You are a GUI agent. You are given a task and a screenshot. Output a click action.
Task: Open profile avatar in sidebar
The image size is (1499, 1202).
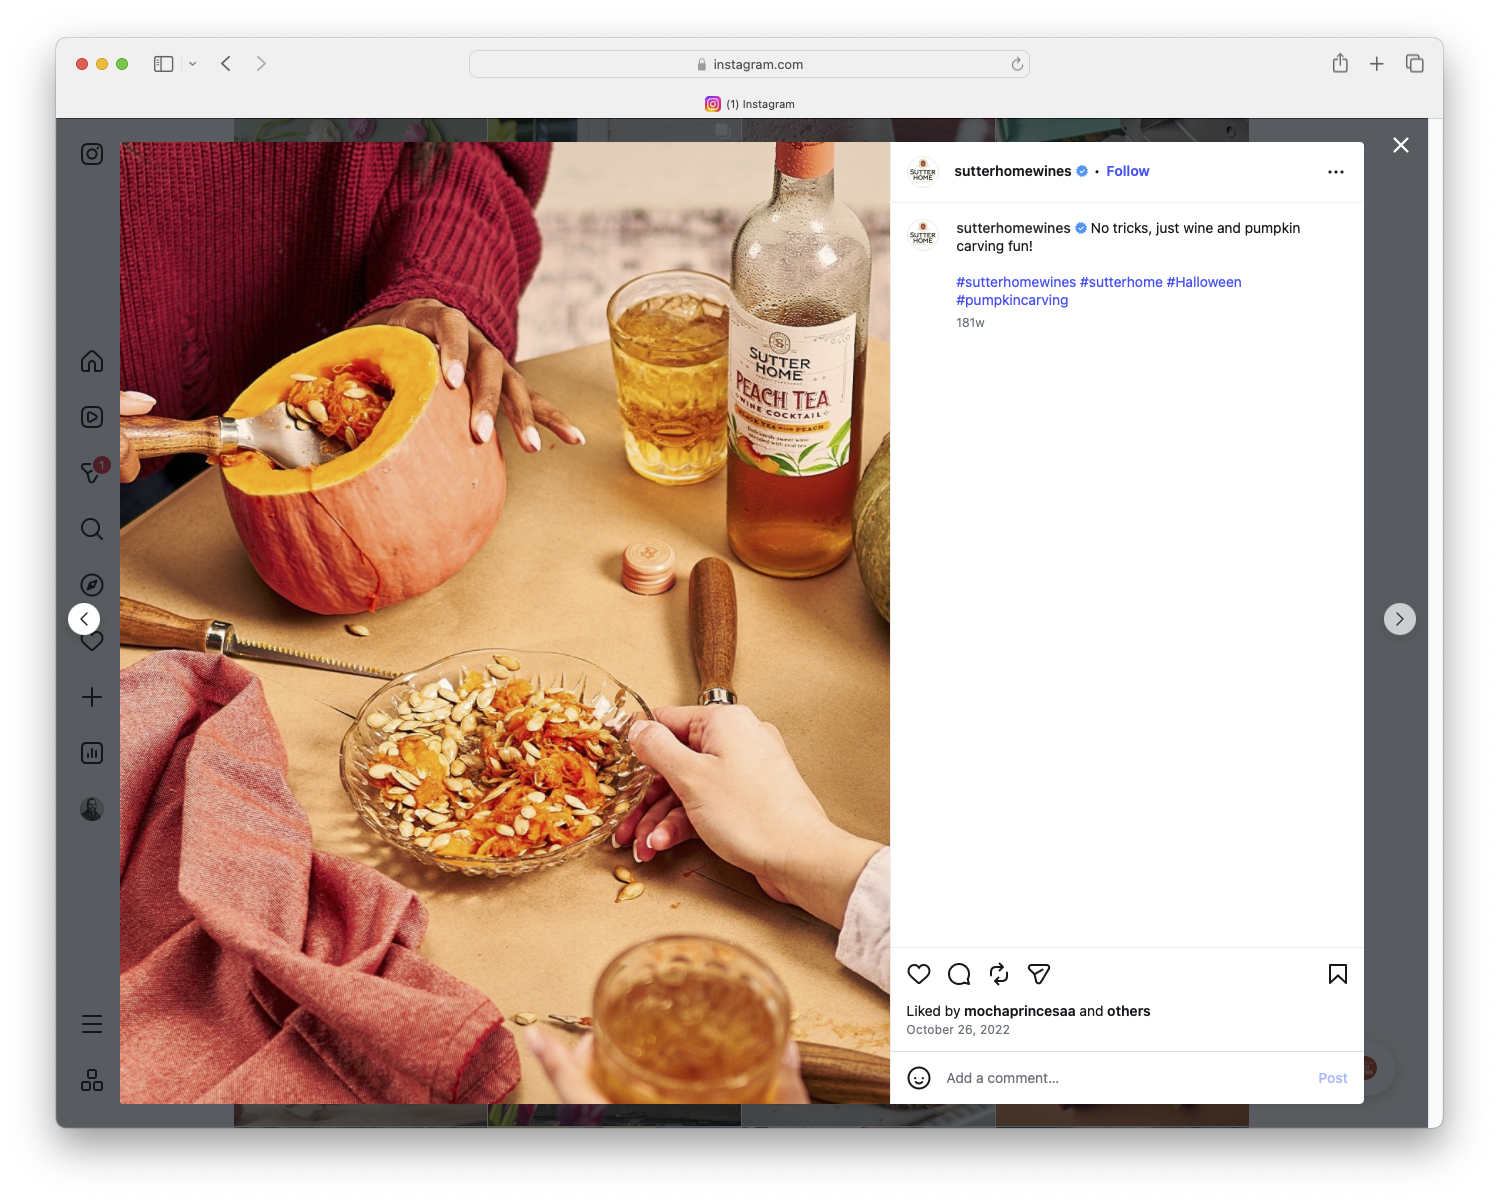click(92, 809)
